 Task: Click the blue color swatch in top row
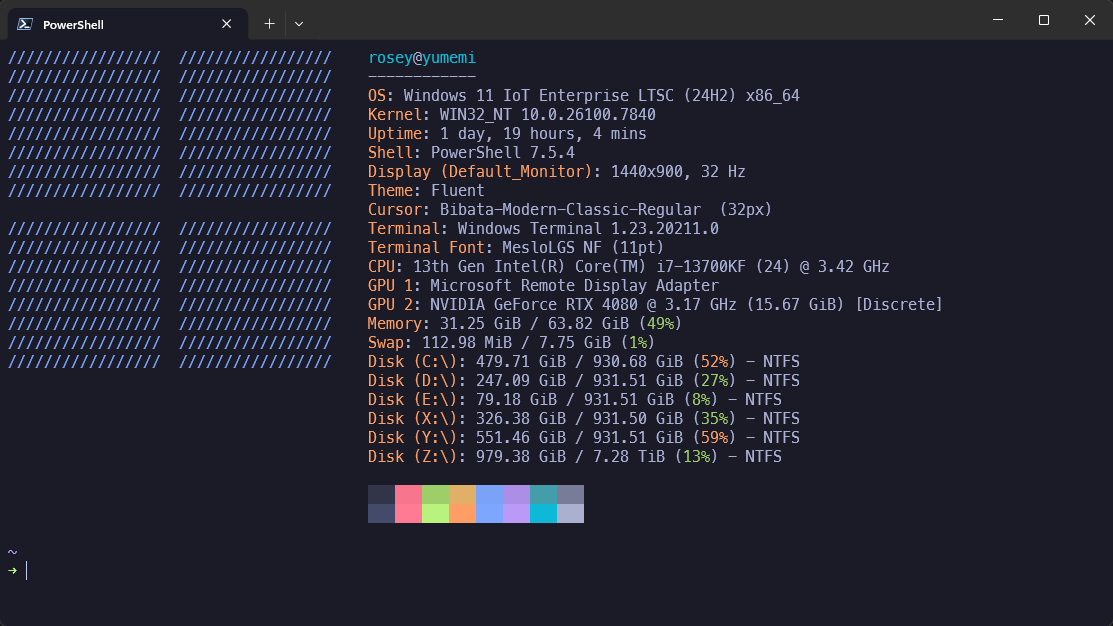(489, 495)
